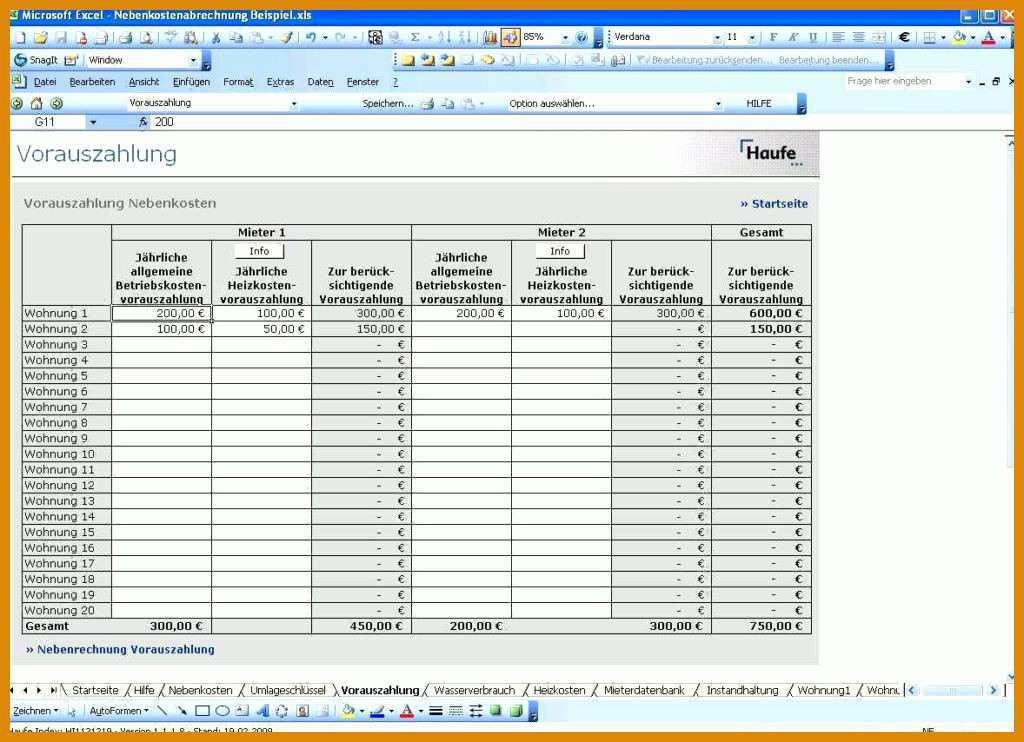Screen dimensions: 1024x742
Task: Switch to the Heizkosten sheet tab
Action: click(x=559, y=690)
